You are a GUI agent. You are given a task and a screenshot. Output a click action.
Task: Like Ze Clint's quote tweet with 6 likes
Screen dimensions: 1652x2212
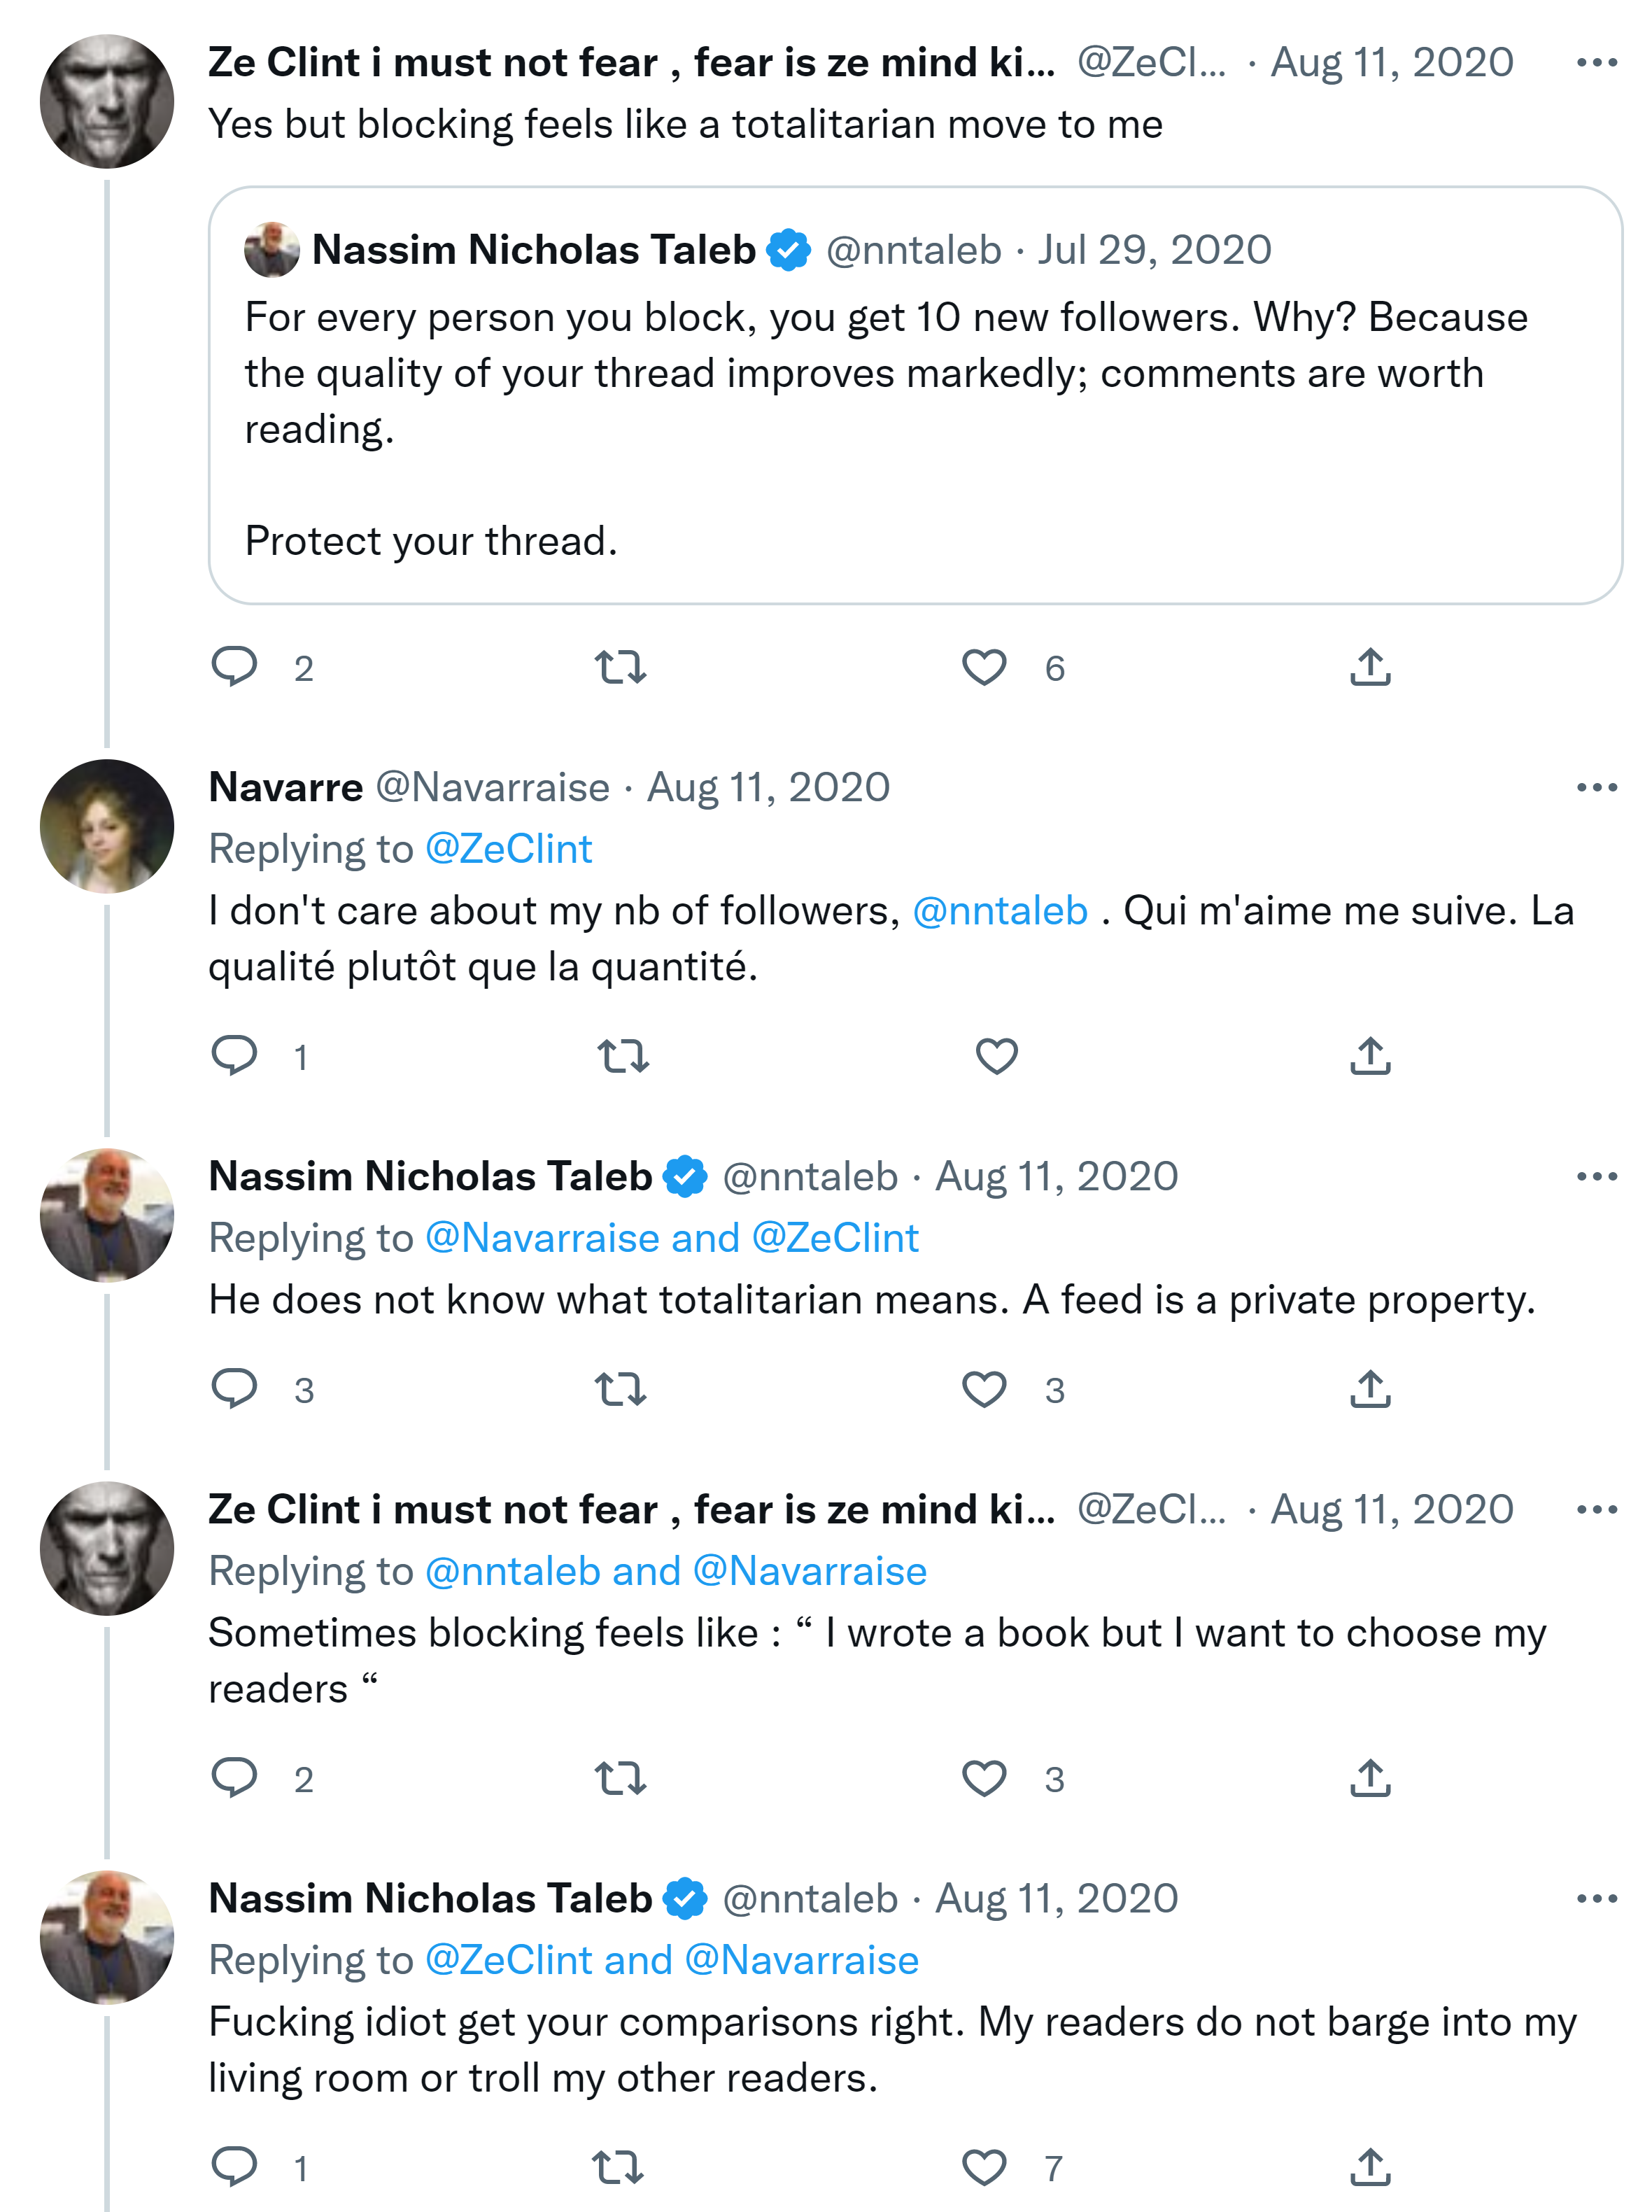pyautogui.click(x=984, y=667)
